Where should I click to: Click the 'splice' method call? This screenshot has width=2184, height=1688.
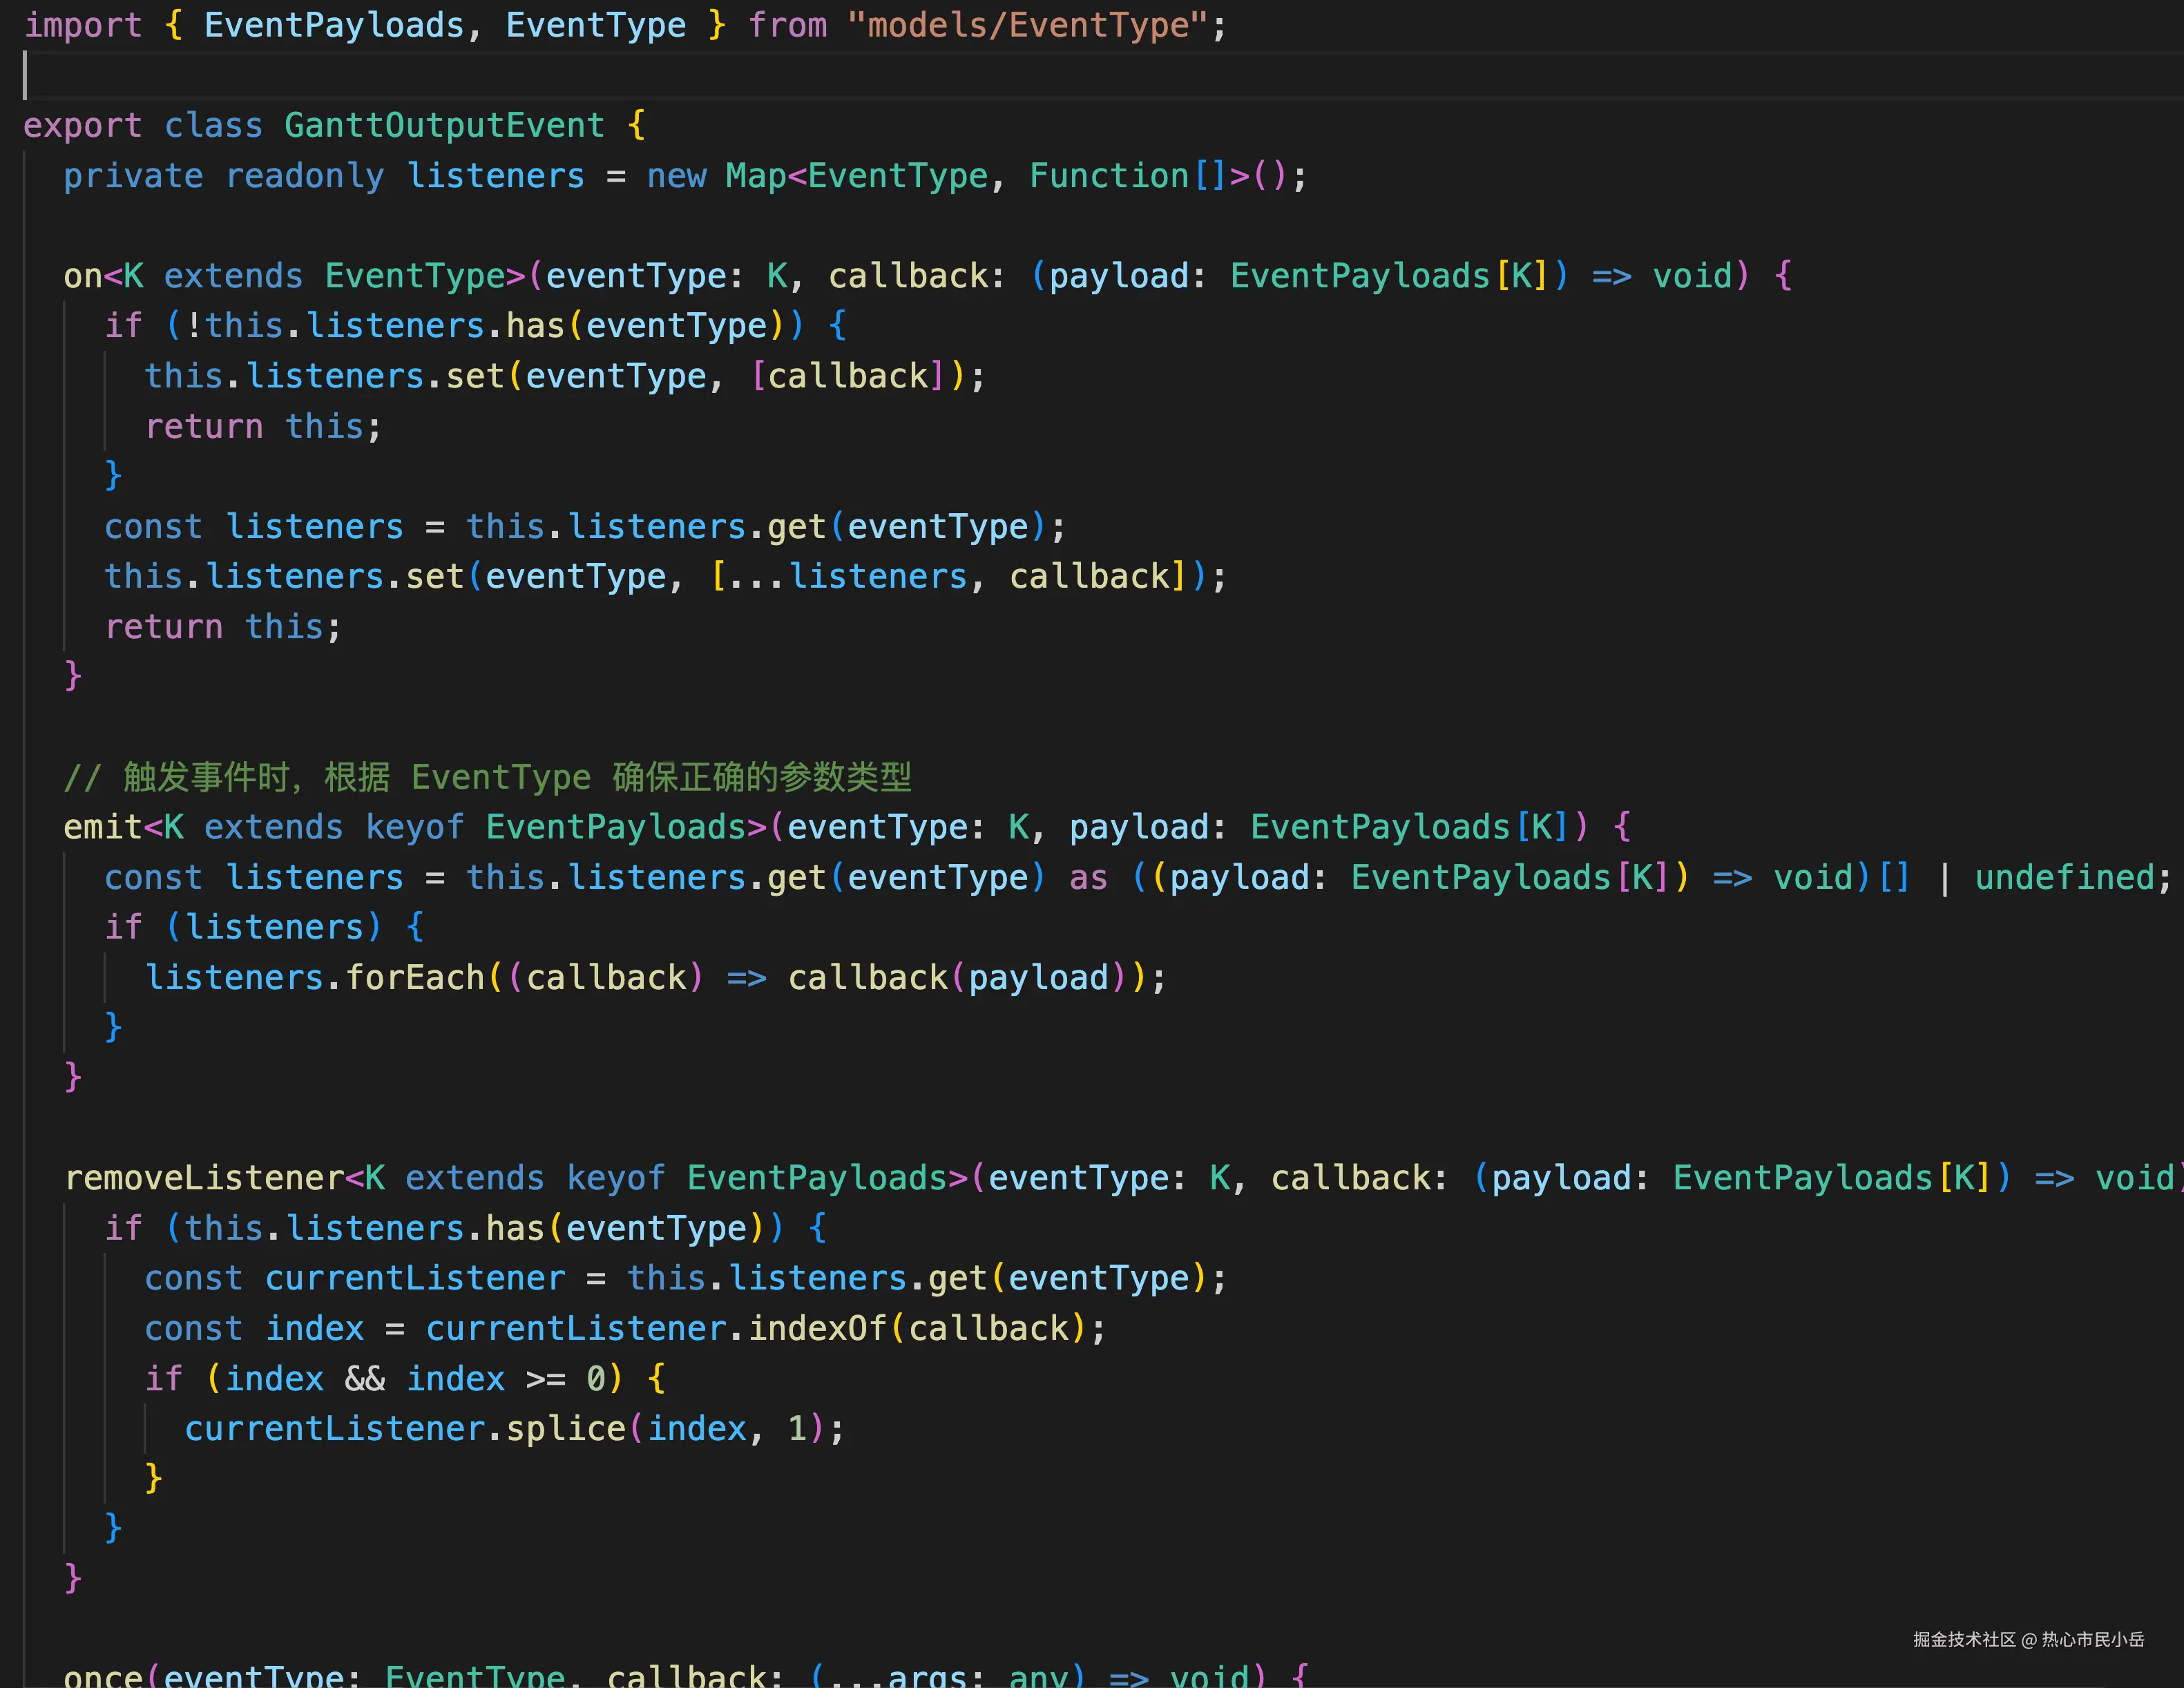click(x=565, y=1428)
